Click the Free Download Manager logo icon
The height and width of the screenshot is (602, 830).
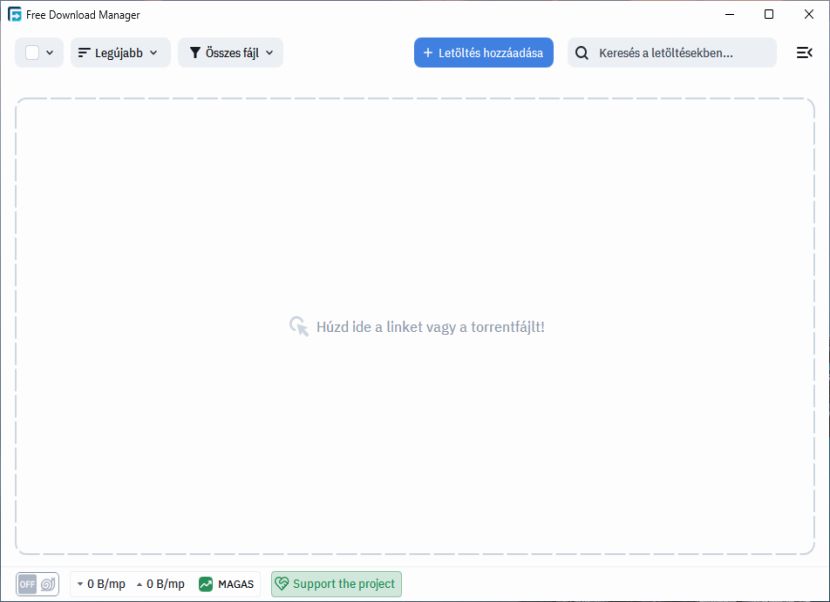pyautogui.click(x=14, y=14)
